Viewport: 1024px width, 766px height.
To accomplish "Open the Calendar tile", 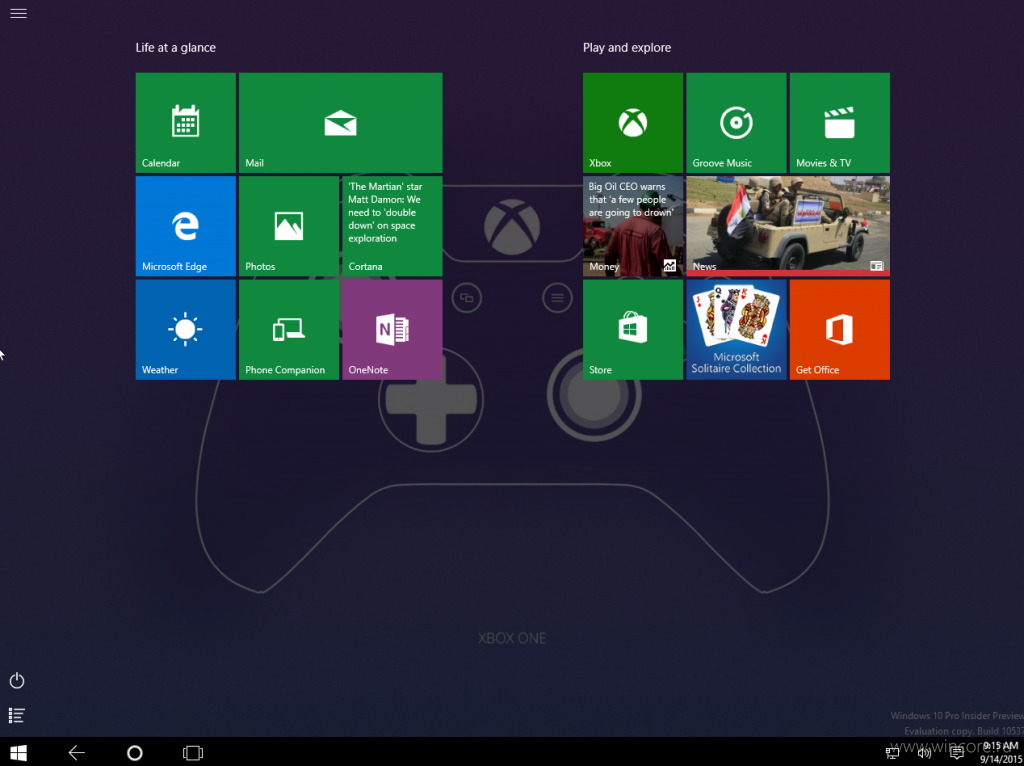I will 185,123.
